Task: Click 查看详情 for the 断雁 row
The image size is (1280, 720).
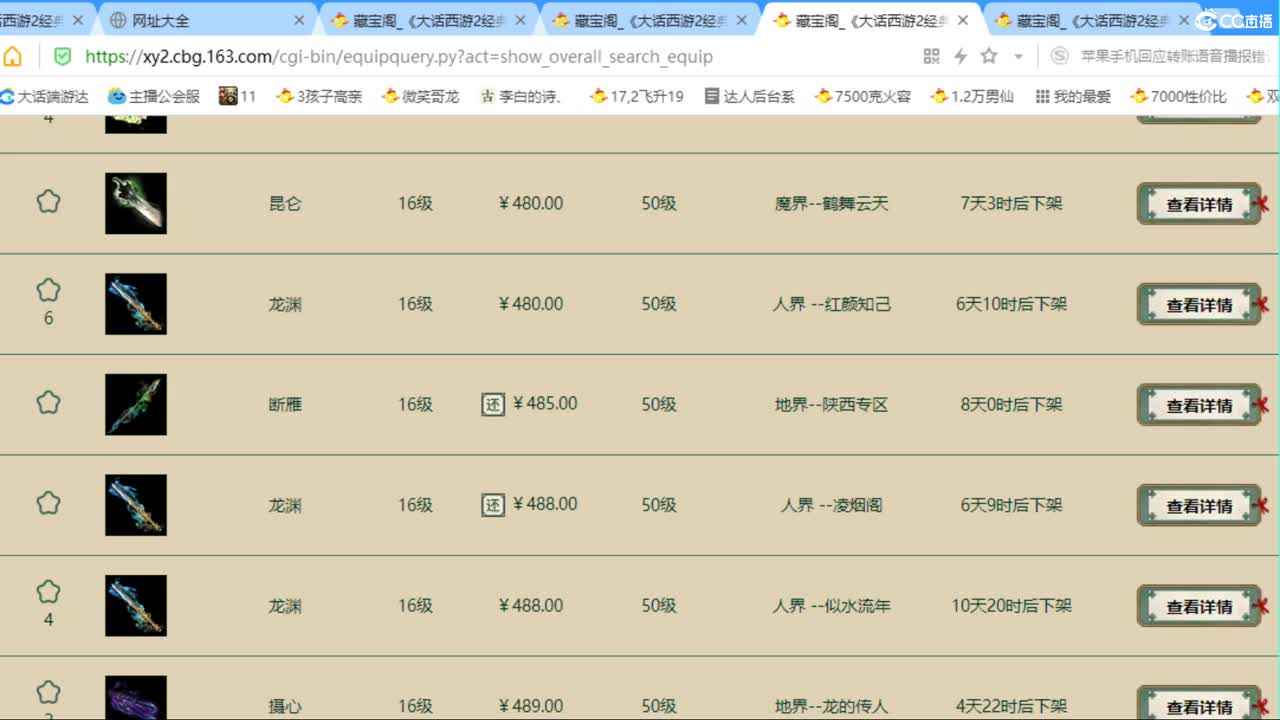Action: [x=1199, y=405]
